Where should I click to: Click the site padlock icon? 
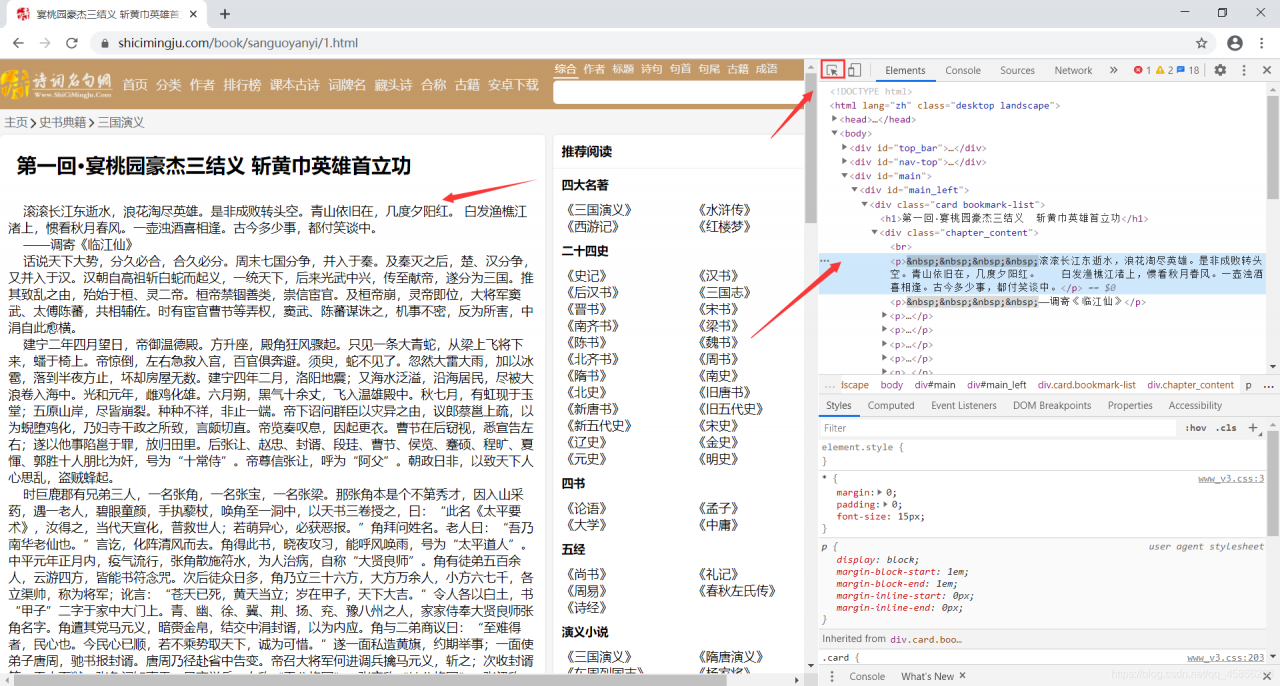pos(105,43)
